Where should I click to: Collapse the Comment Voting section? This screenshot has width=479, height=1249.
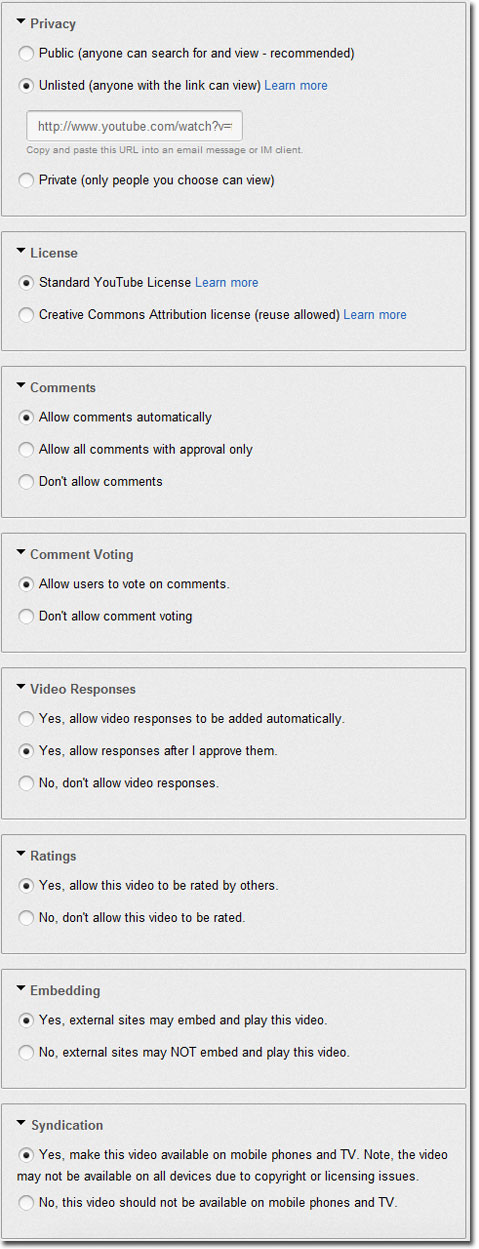[21, 551]
